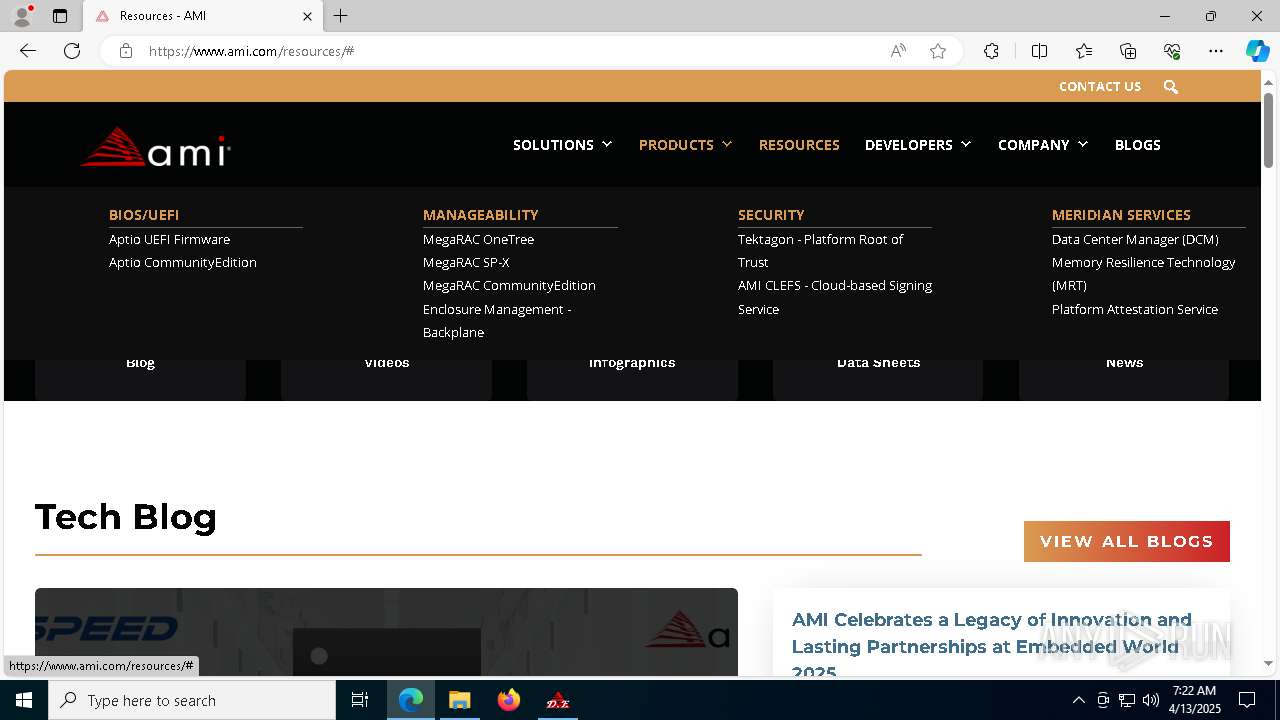This screenshot has height=720, width=1280.
Task: Open MegaRAC CommunityEdition link
Action: tap(509, 285)
